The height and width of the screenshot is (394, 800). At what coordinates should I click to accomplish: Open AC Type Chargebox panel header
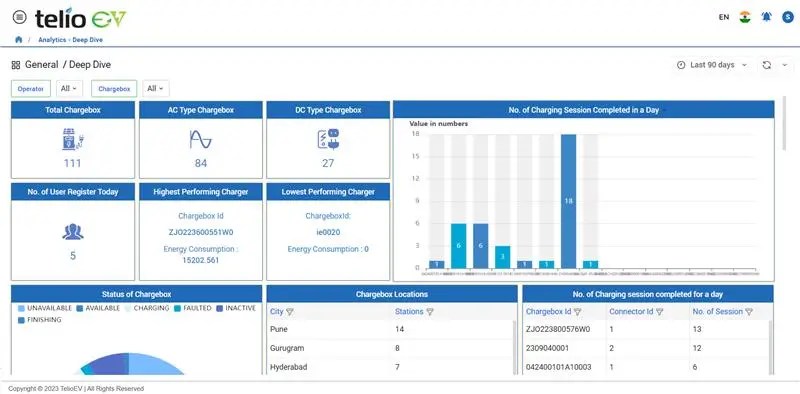tap(201, 110)
